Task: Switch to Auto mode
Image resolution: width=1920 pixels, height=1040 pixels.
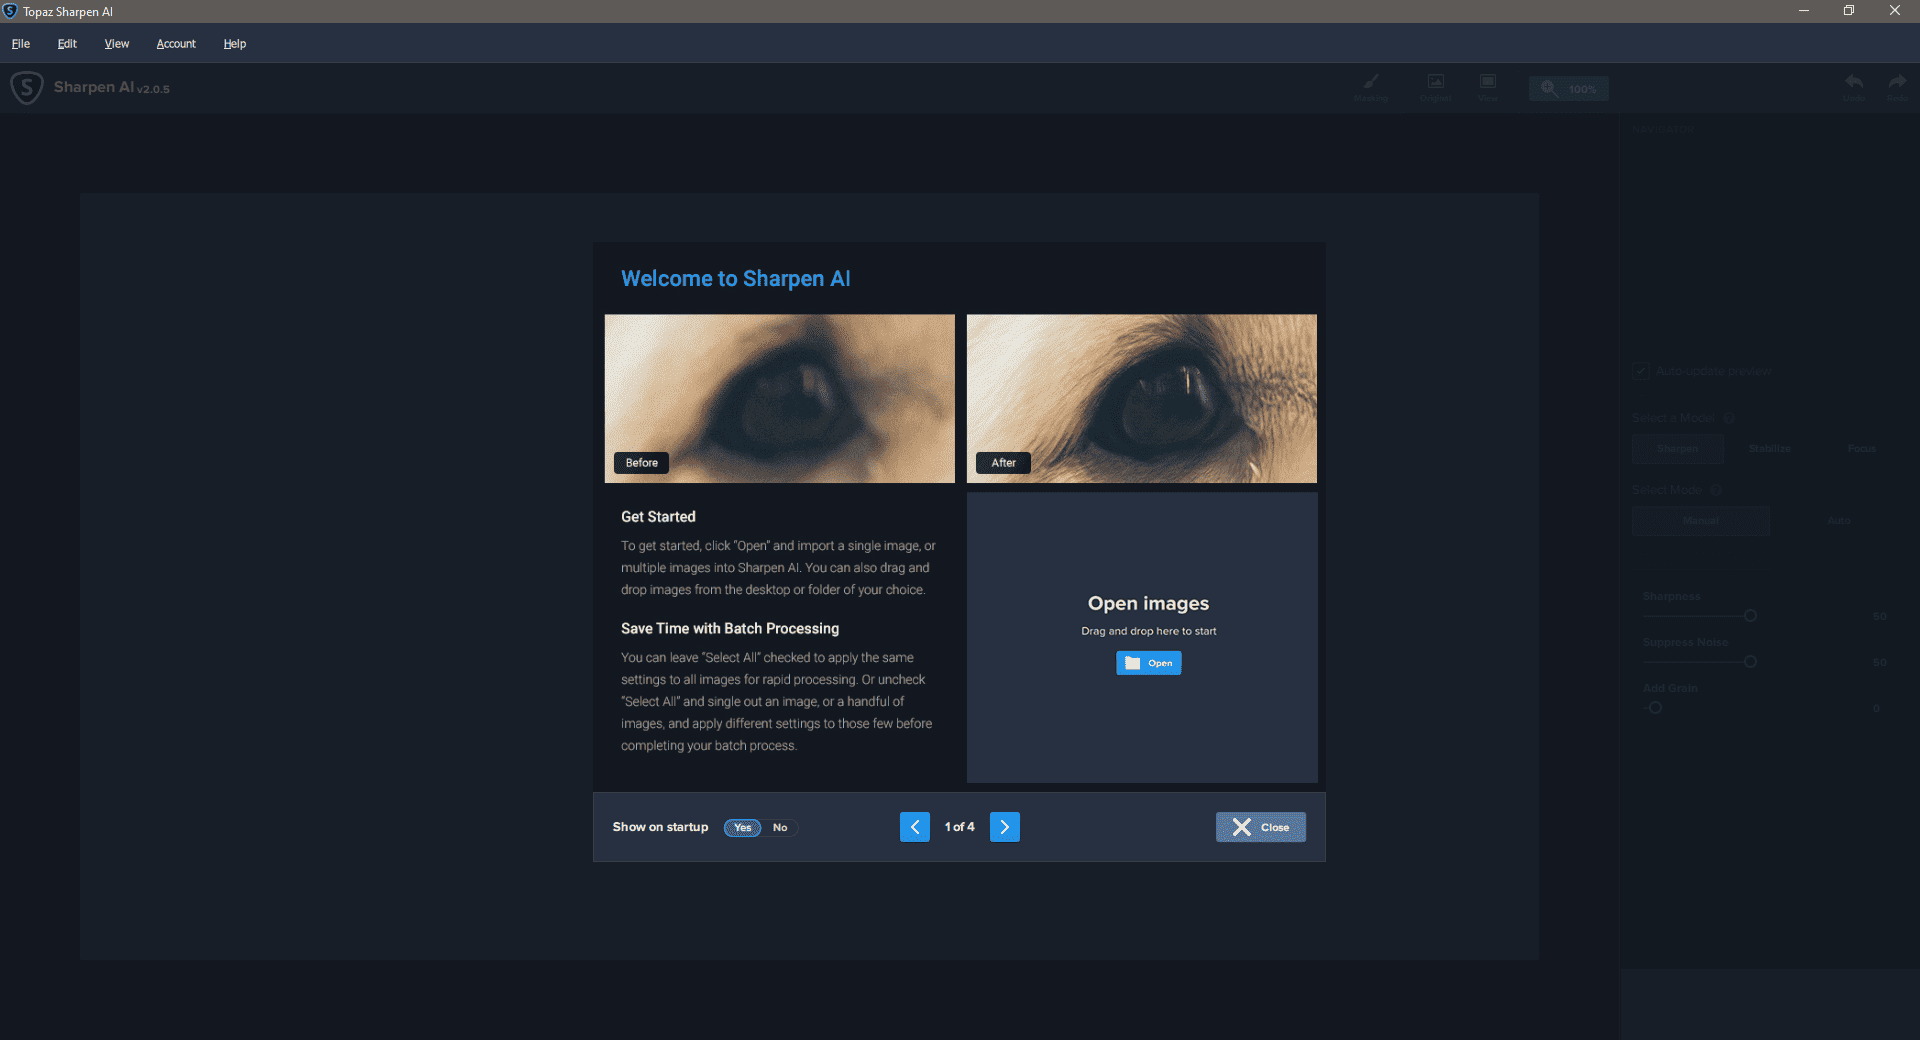Action: coord(1839,521)
